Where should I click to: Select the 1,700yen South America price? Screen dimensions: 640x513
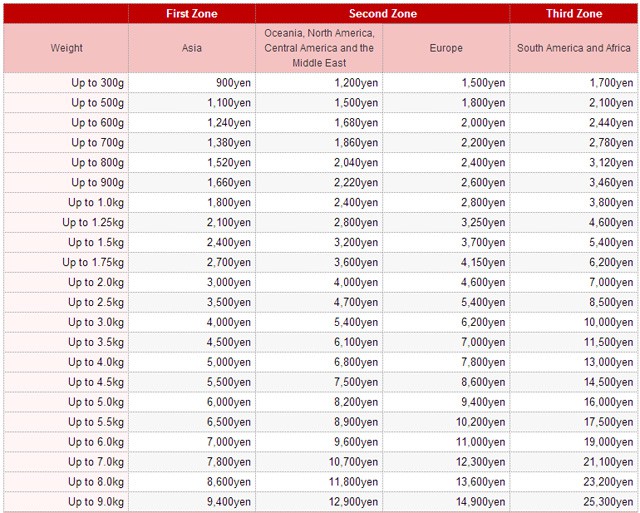(611, 83)
